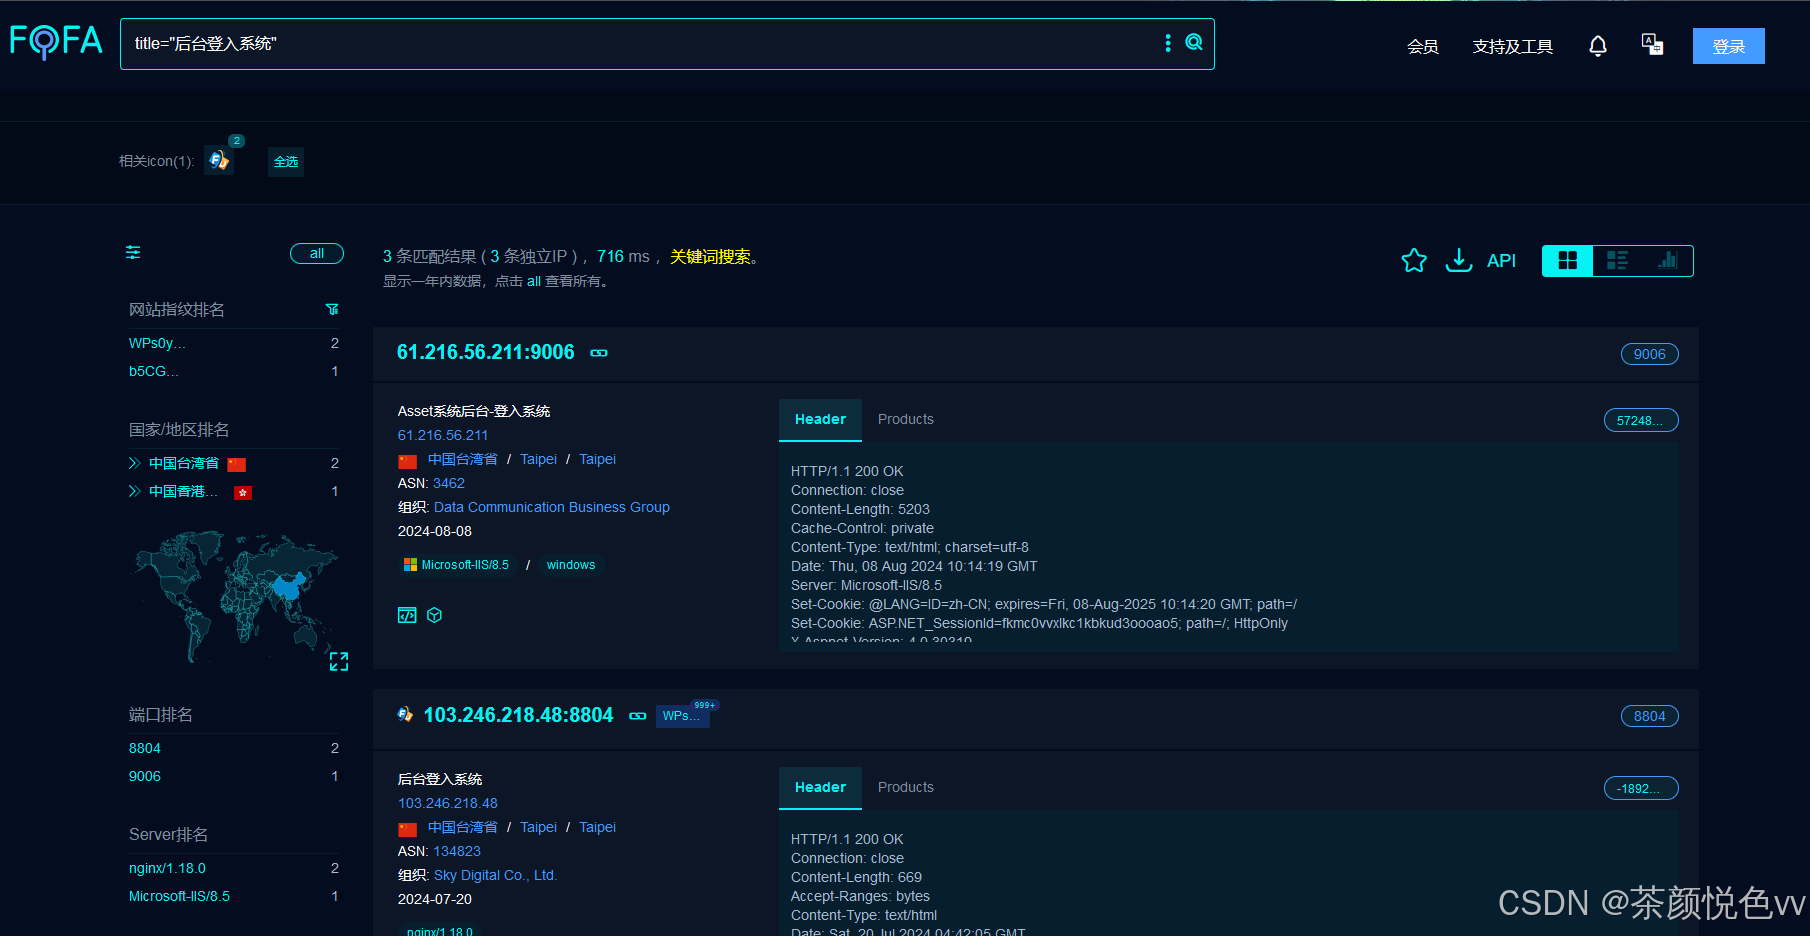Image resolution: width=1810 pixels, height=936 pixels.
Task: Filter by port 9006 in ranking
Action: coord(145,776)
